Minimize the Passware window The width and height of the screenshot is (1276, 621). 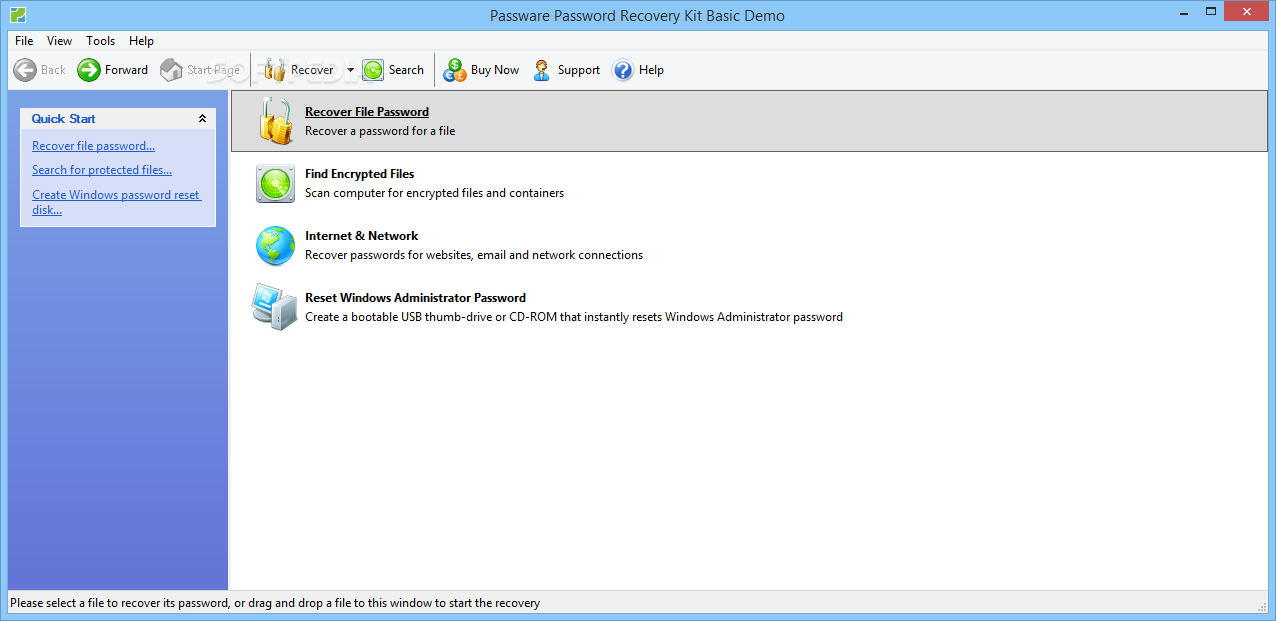click(x=1184, y=12)
